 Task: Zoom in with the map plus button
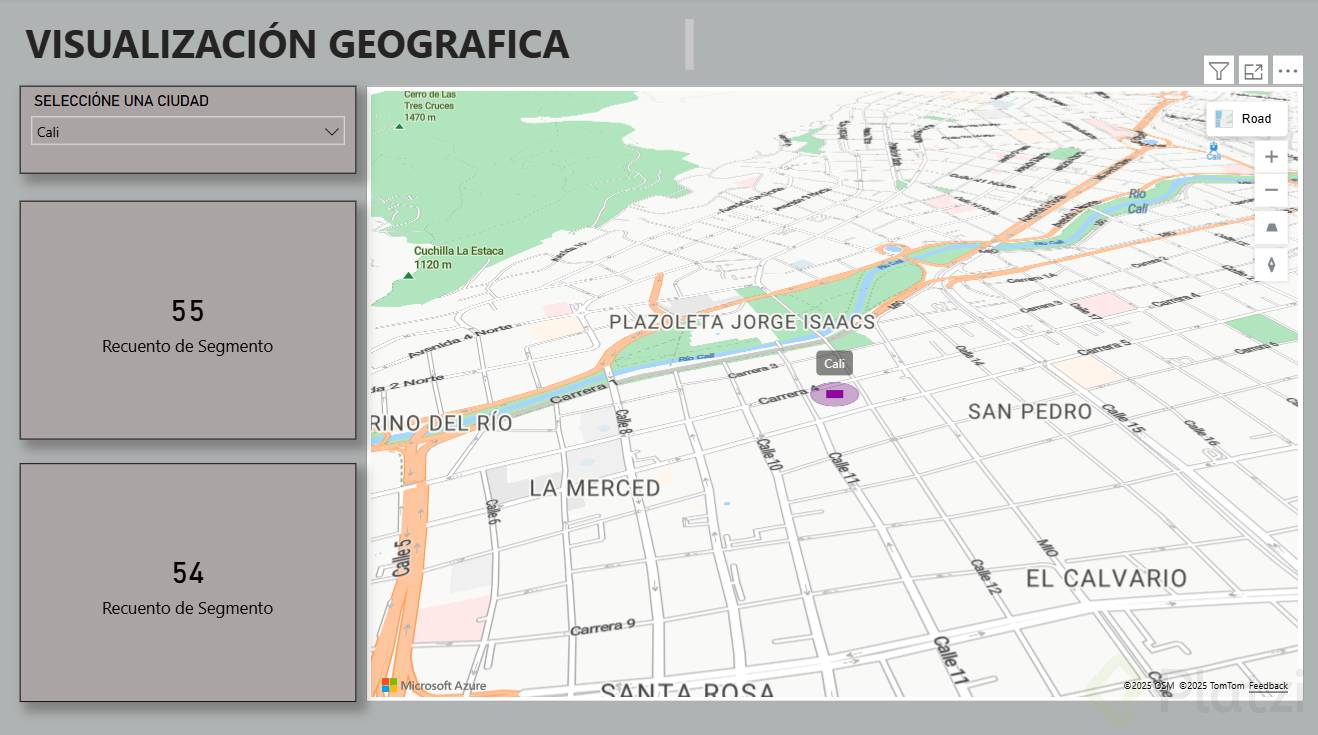point(1271,157)
